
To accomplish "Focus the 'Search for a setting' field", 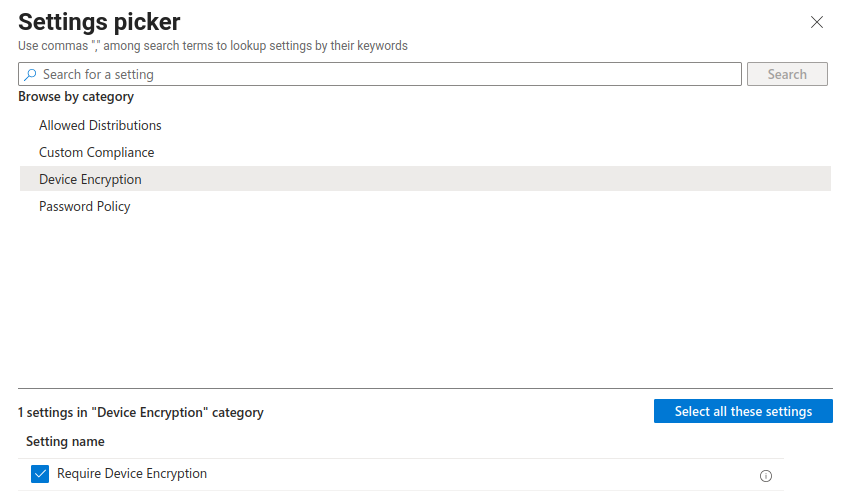I will 380,75.
